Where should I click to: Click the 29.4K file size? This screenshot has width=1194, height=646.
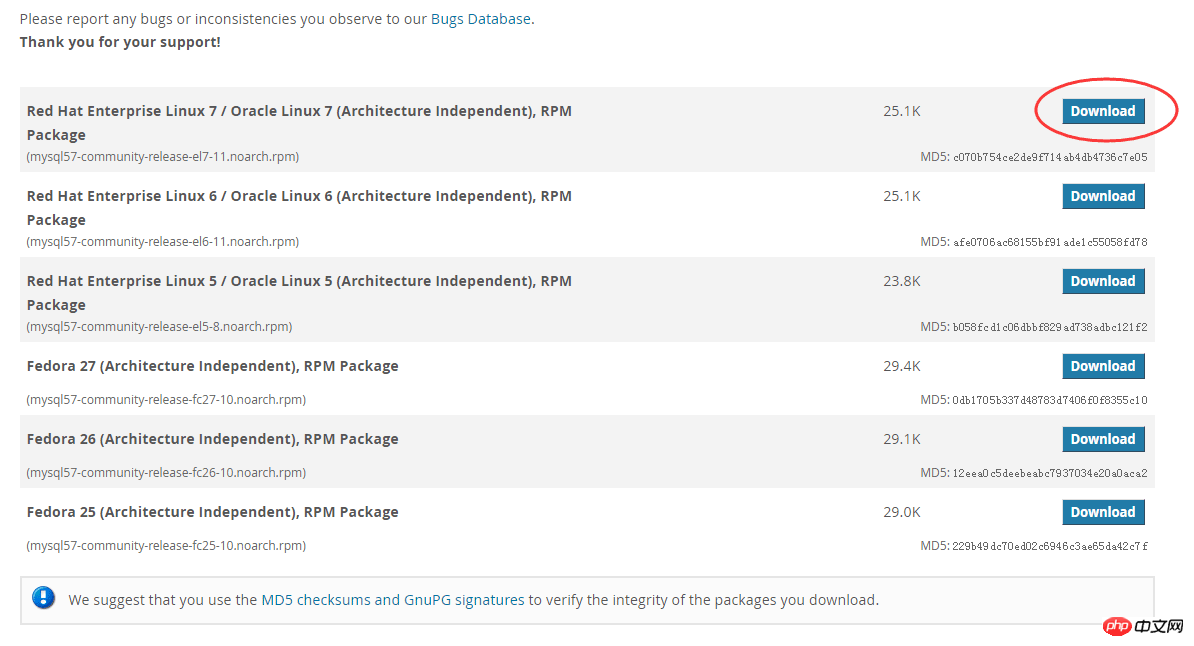tap(902, 366)
